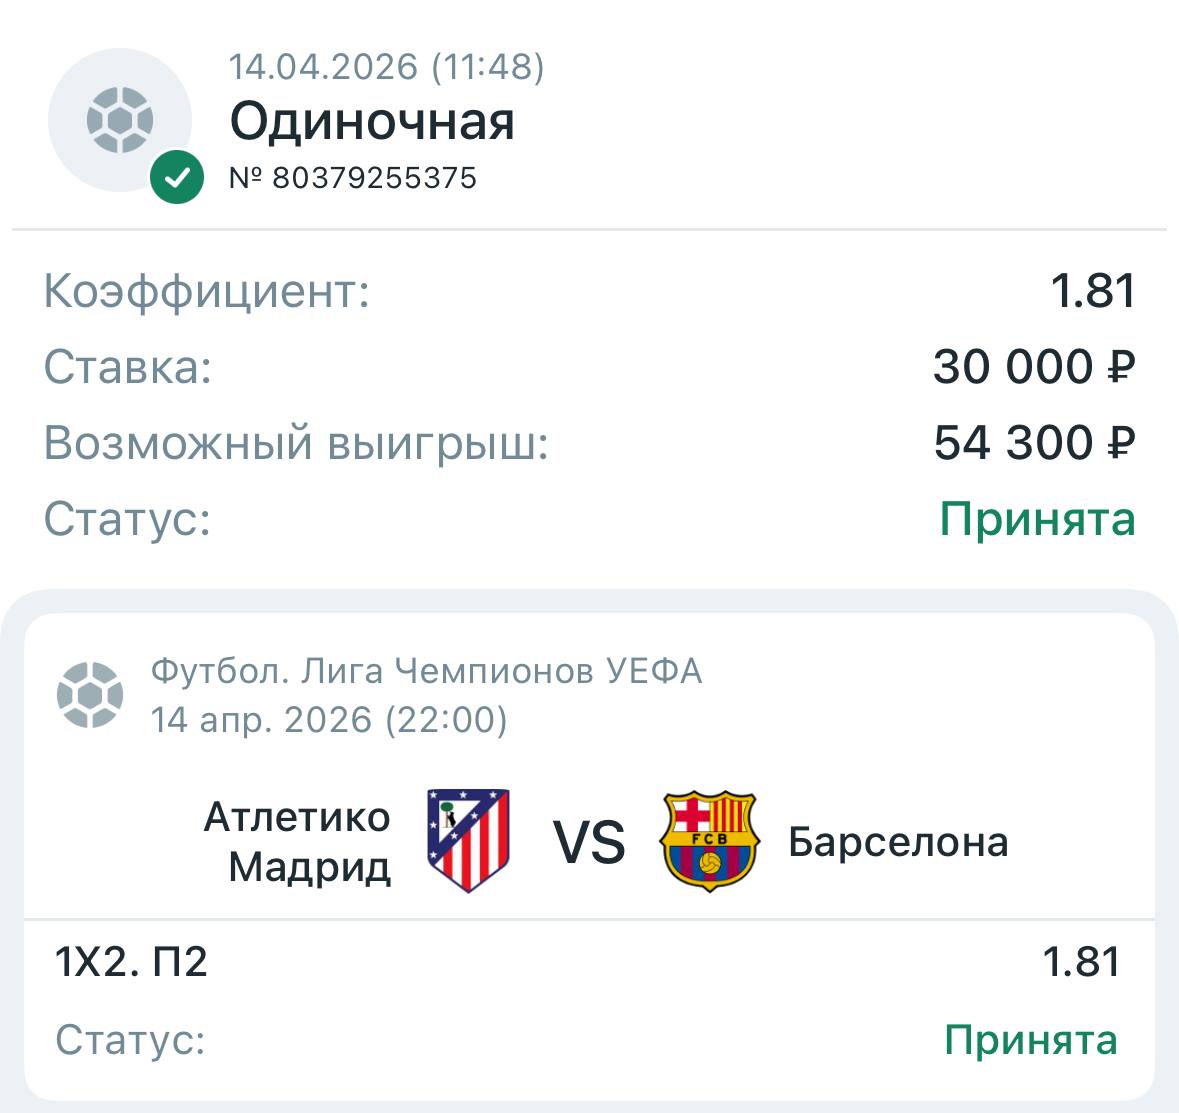The image size is (1179, 1113).
Task: Open the Одиночная bet title
Action: [x=372, y=122]
